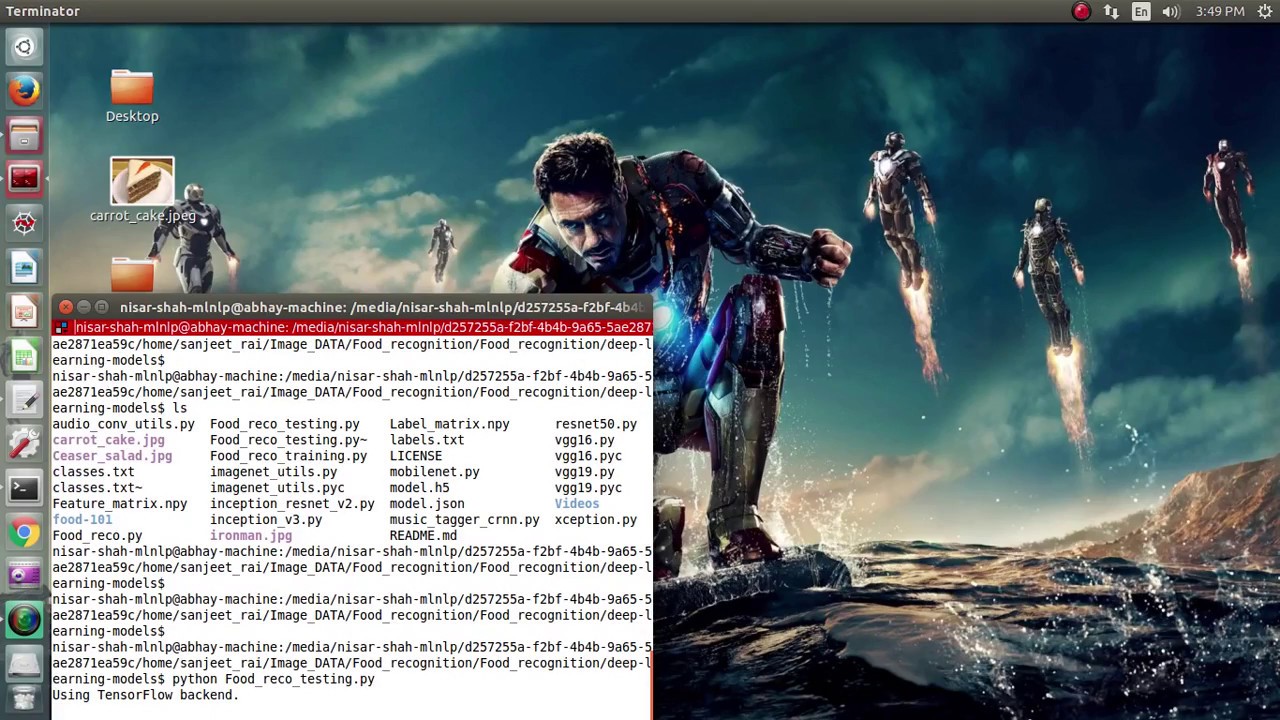The height and width of the screenshot is (720, 1280).
Task: Open the text editor pencil icon
Action: [x=24, y=400]
